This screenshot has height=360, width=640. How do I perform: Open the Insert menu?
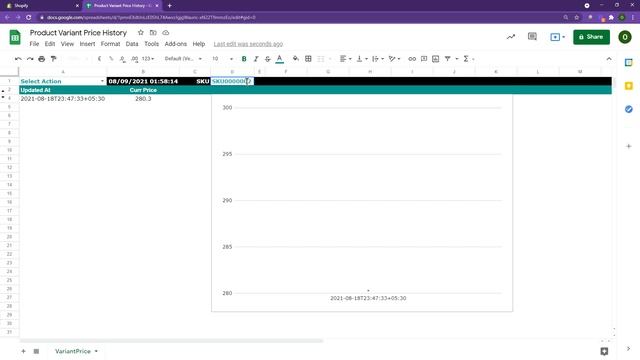tap(87, 44)
